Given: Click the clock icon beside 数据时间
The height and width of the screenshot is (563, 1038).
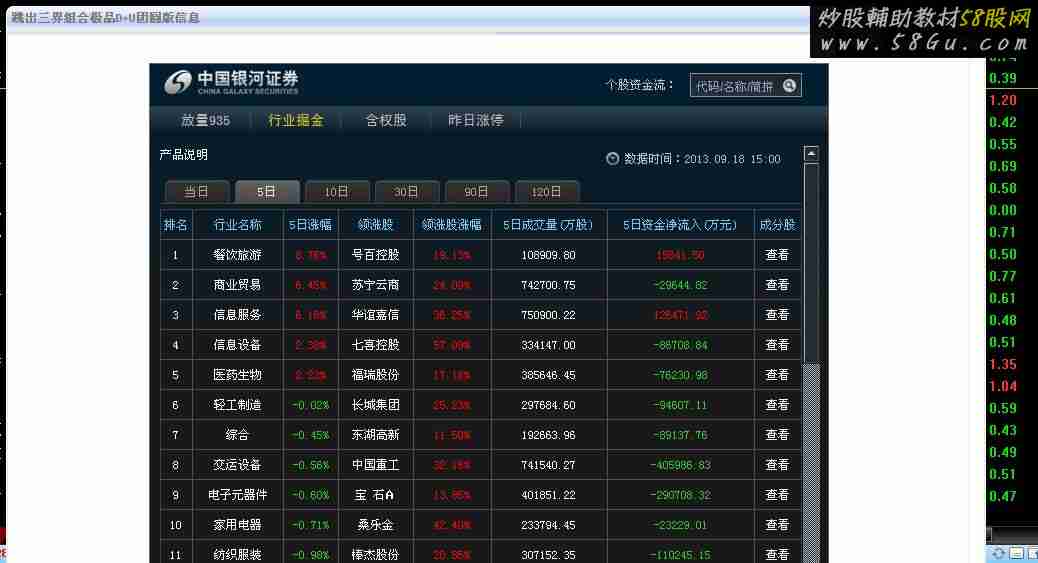Looking at the screenshot, I should (612, 159).
